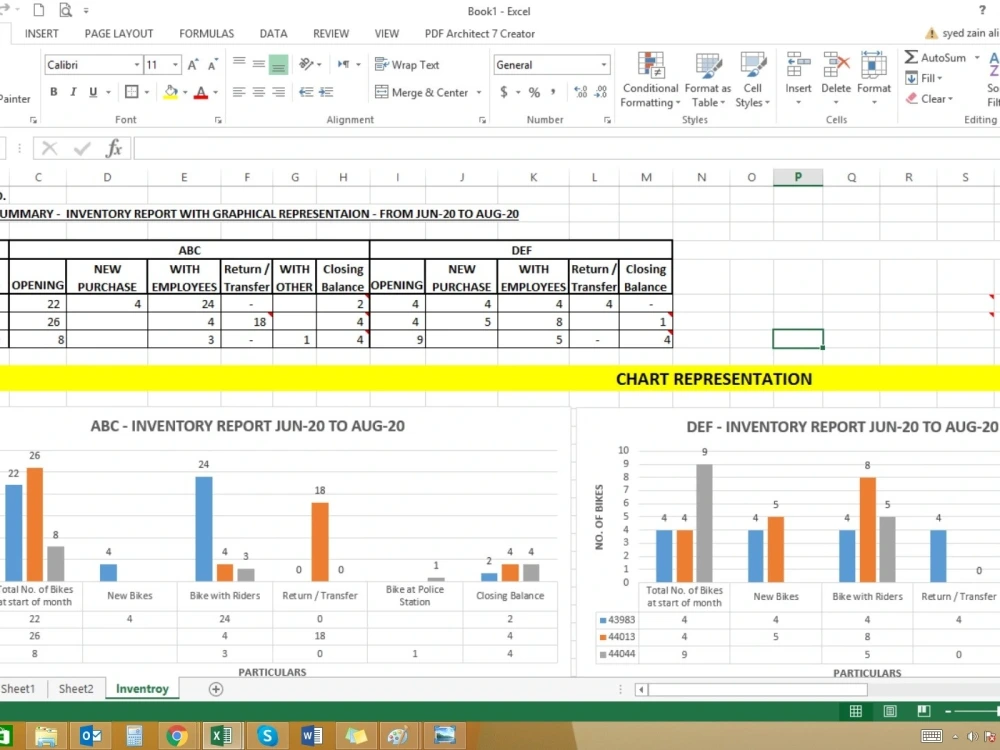Toggle top vertical alignment
The width and height of the screenshot is (1000, 750).
tap(239, 64)
